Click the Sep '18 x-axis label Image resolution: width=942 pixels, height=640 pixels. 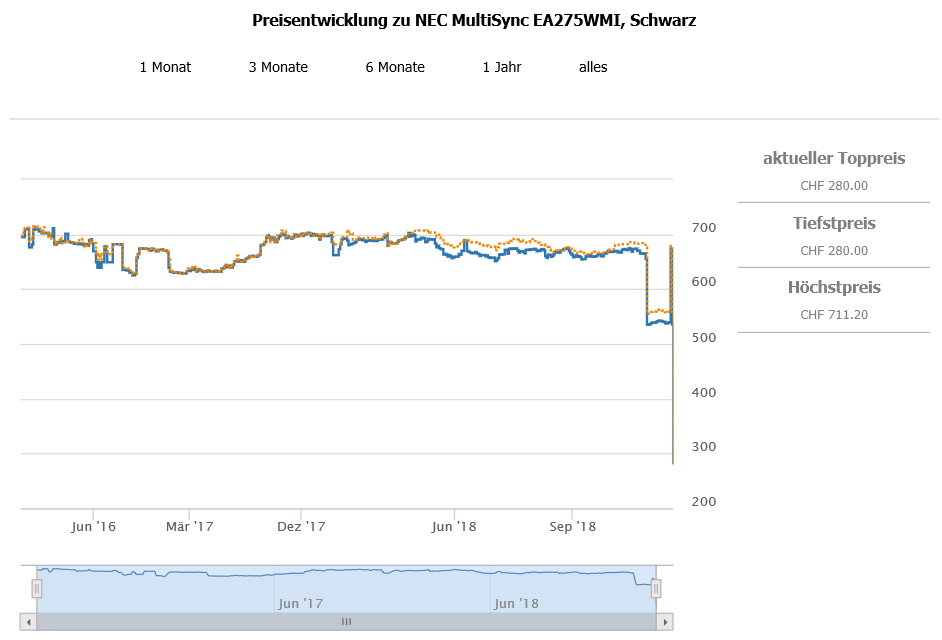pos(572,526)
